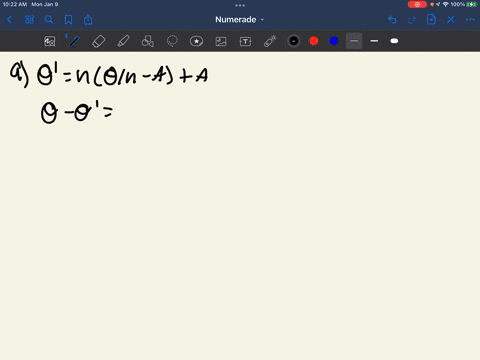Tap the three-dot multitasking control

pos(240,5)
